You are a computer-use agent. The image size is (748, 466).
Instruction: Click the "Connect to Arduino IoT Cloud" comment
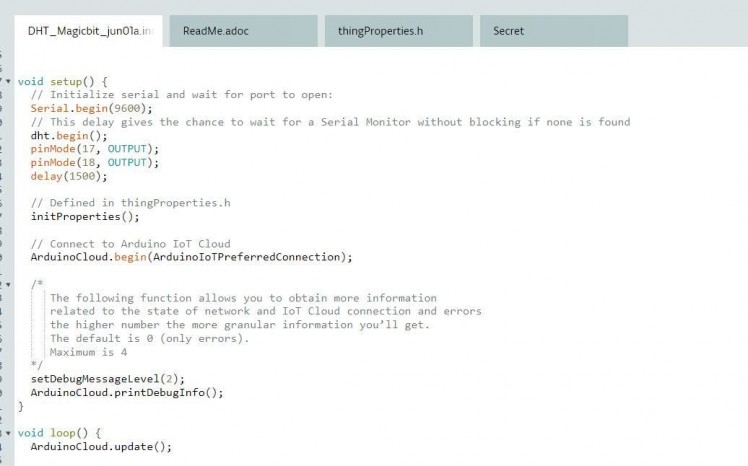coord(131,243)
